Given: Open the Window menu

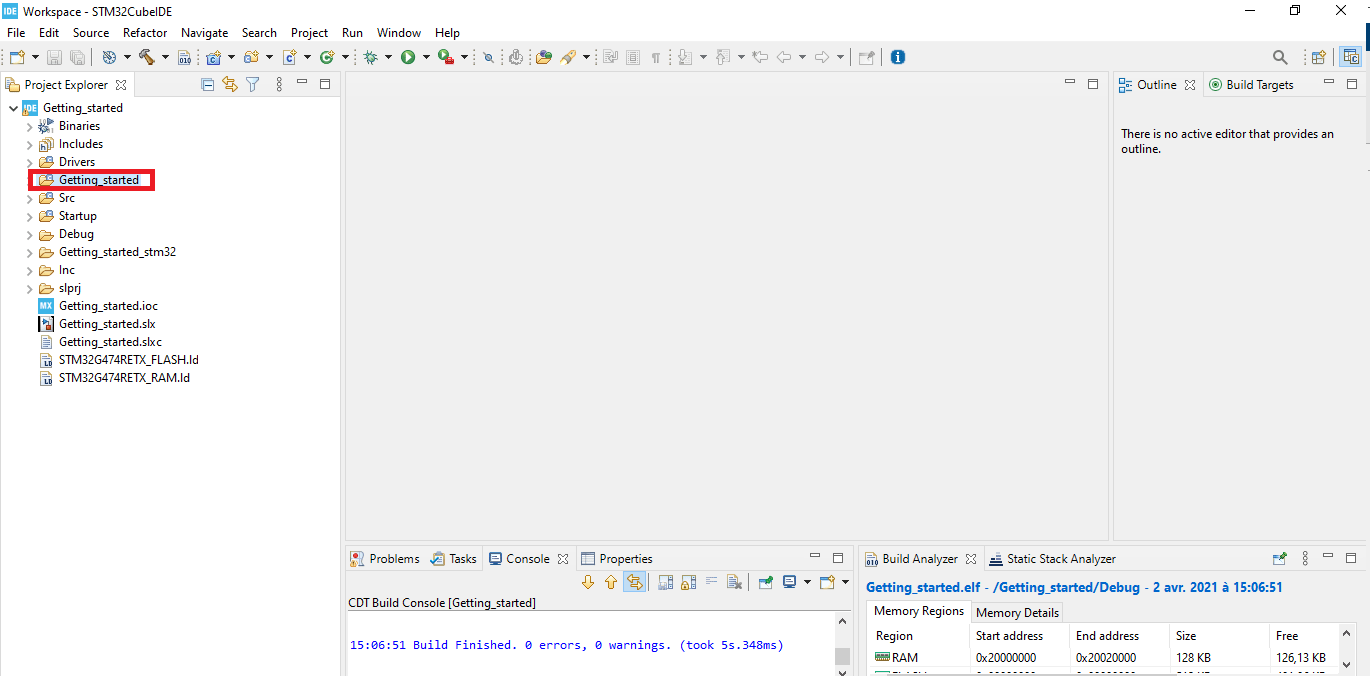Looking at the screenshot, I should pyautogui.click(x=399, y=33).
